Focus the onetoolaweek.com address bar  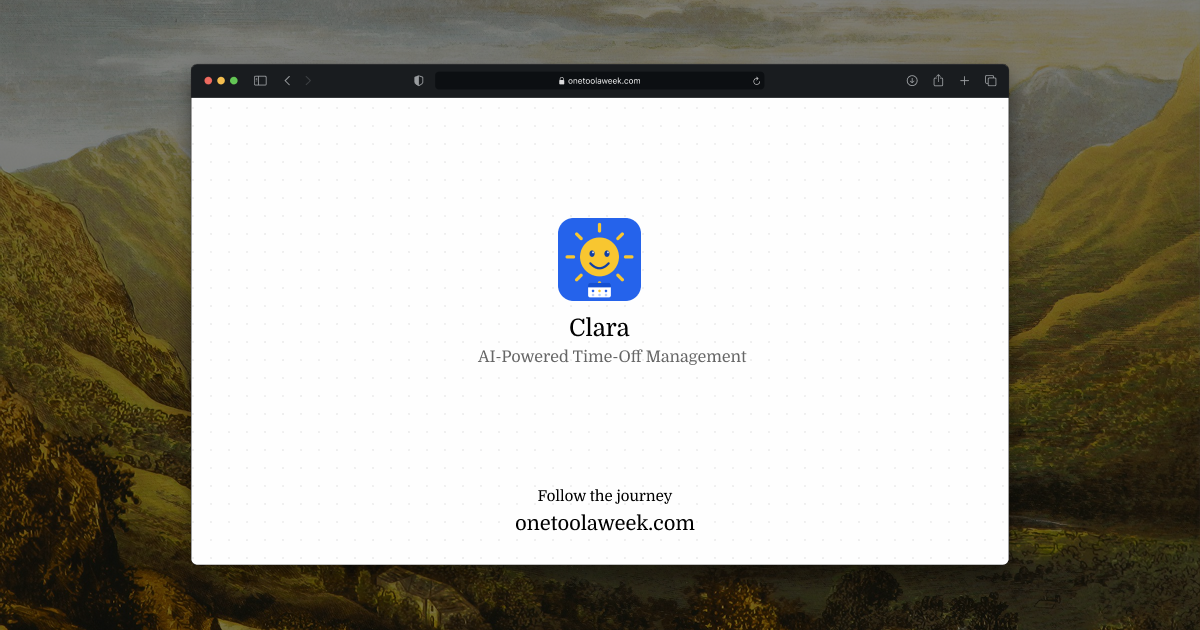click(599, 81)
